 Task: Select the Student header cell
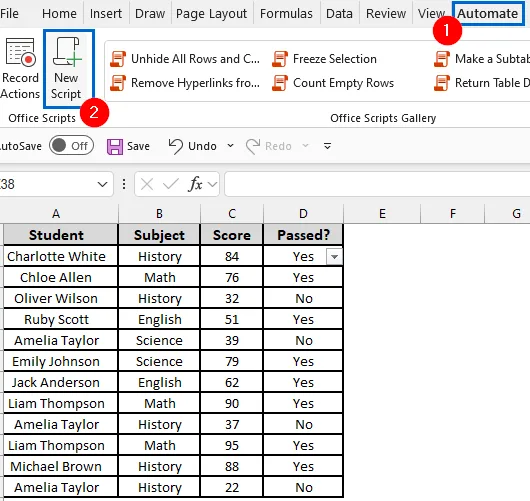(61, 235)
